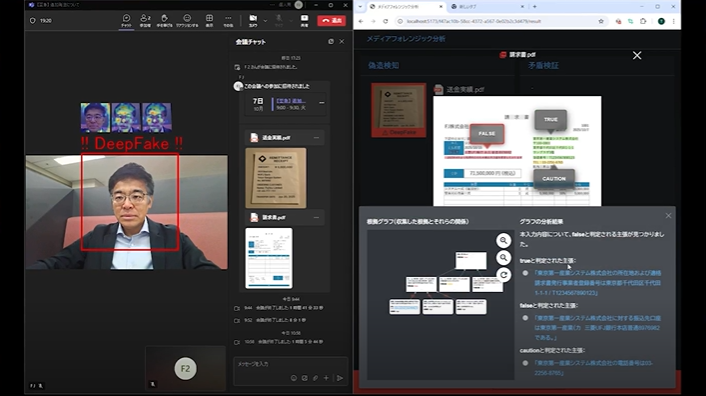706x396 pixels.
Task: Show the meeting participants list
Action: (145, 20)
